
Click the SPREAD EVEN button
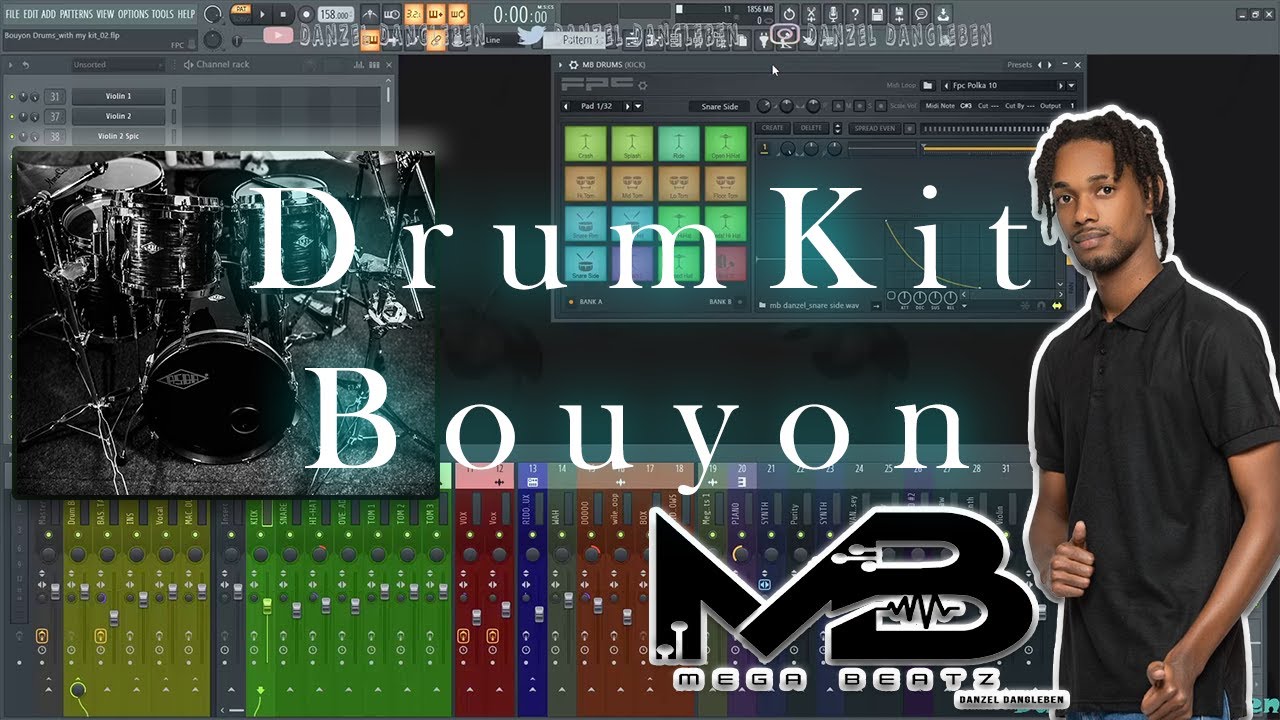(x=875, y=128)
